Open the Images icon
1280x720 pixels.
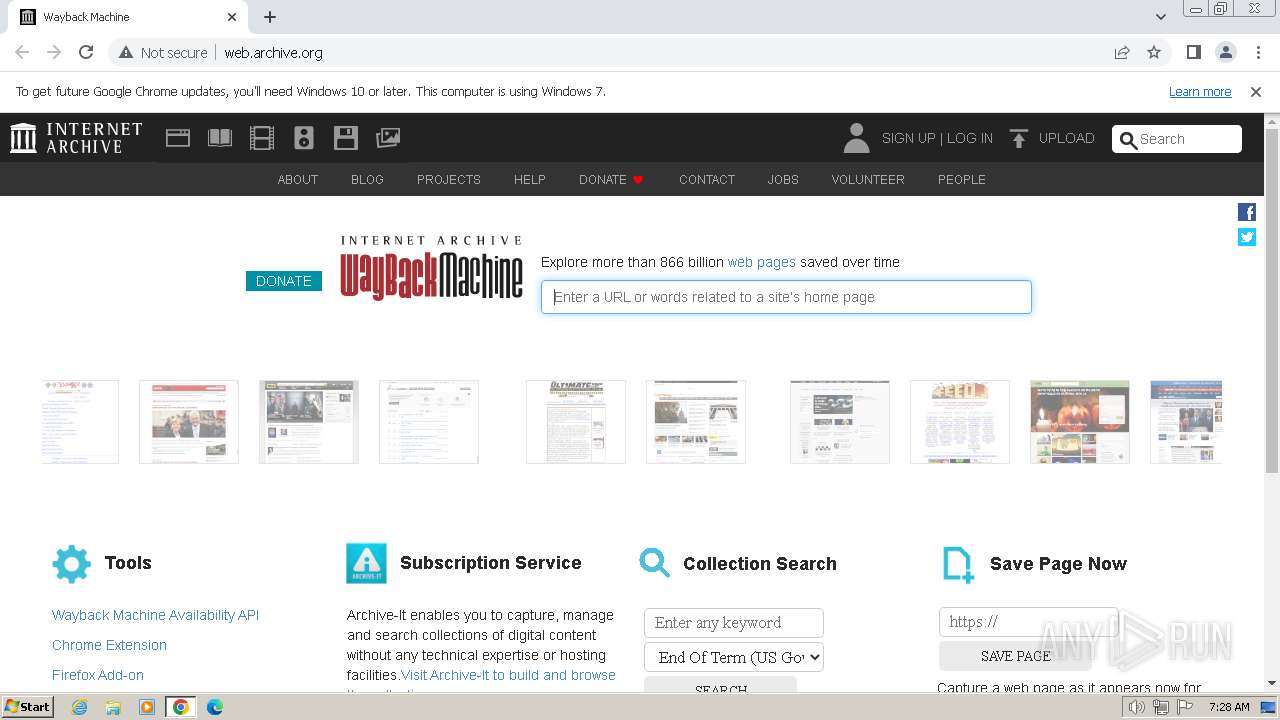[388, 138]
